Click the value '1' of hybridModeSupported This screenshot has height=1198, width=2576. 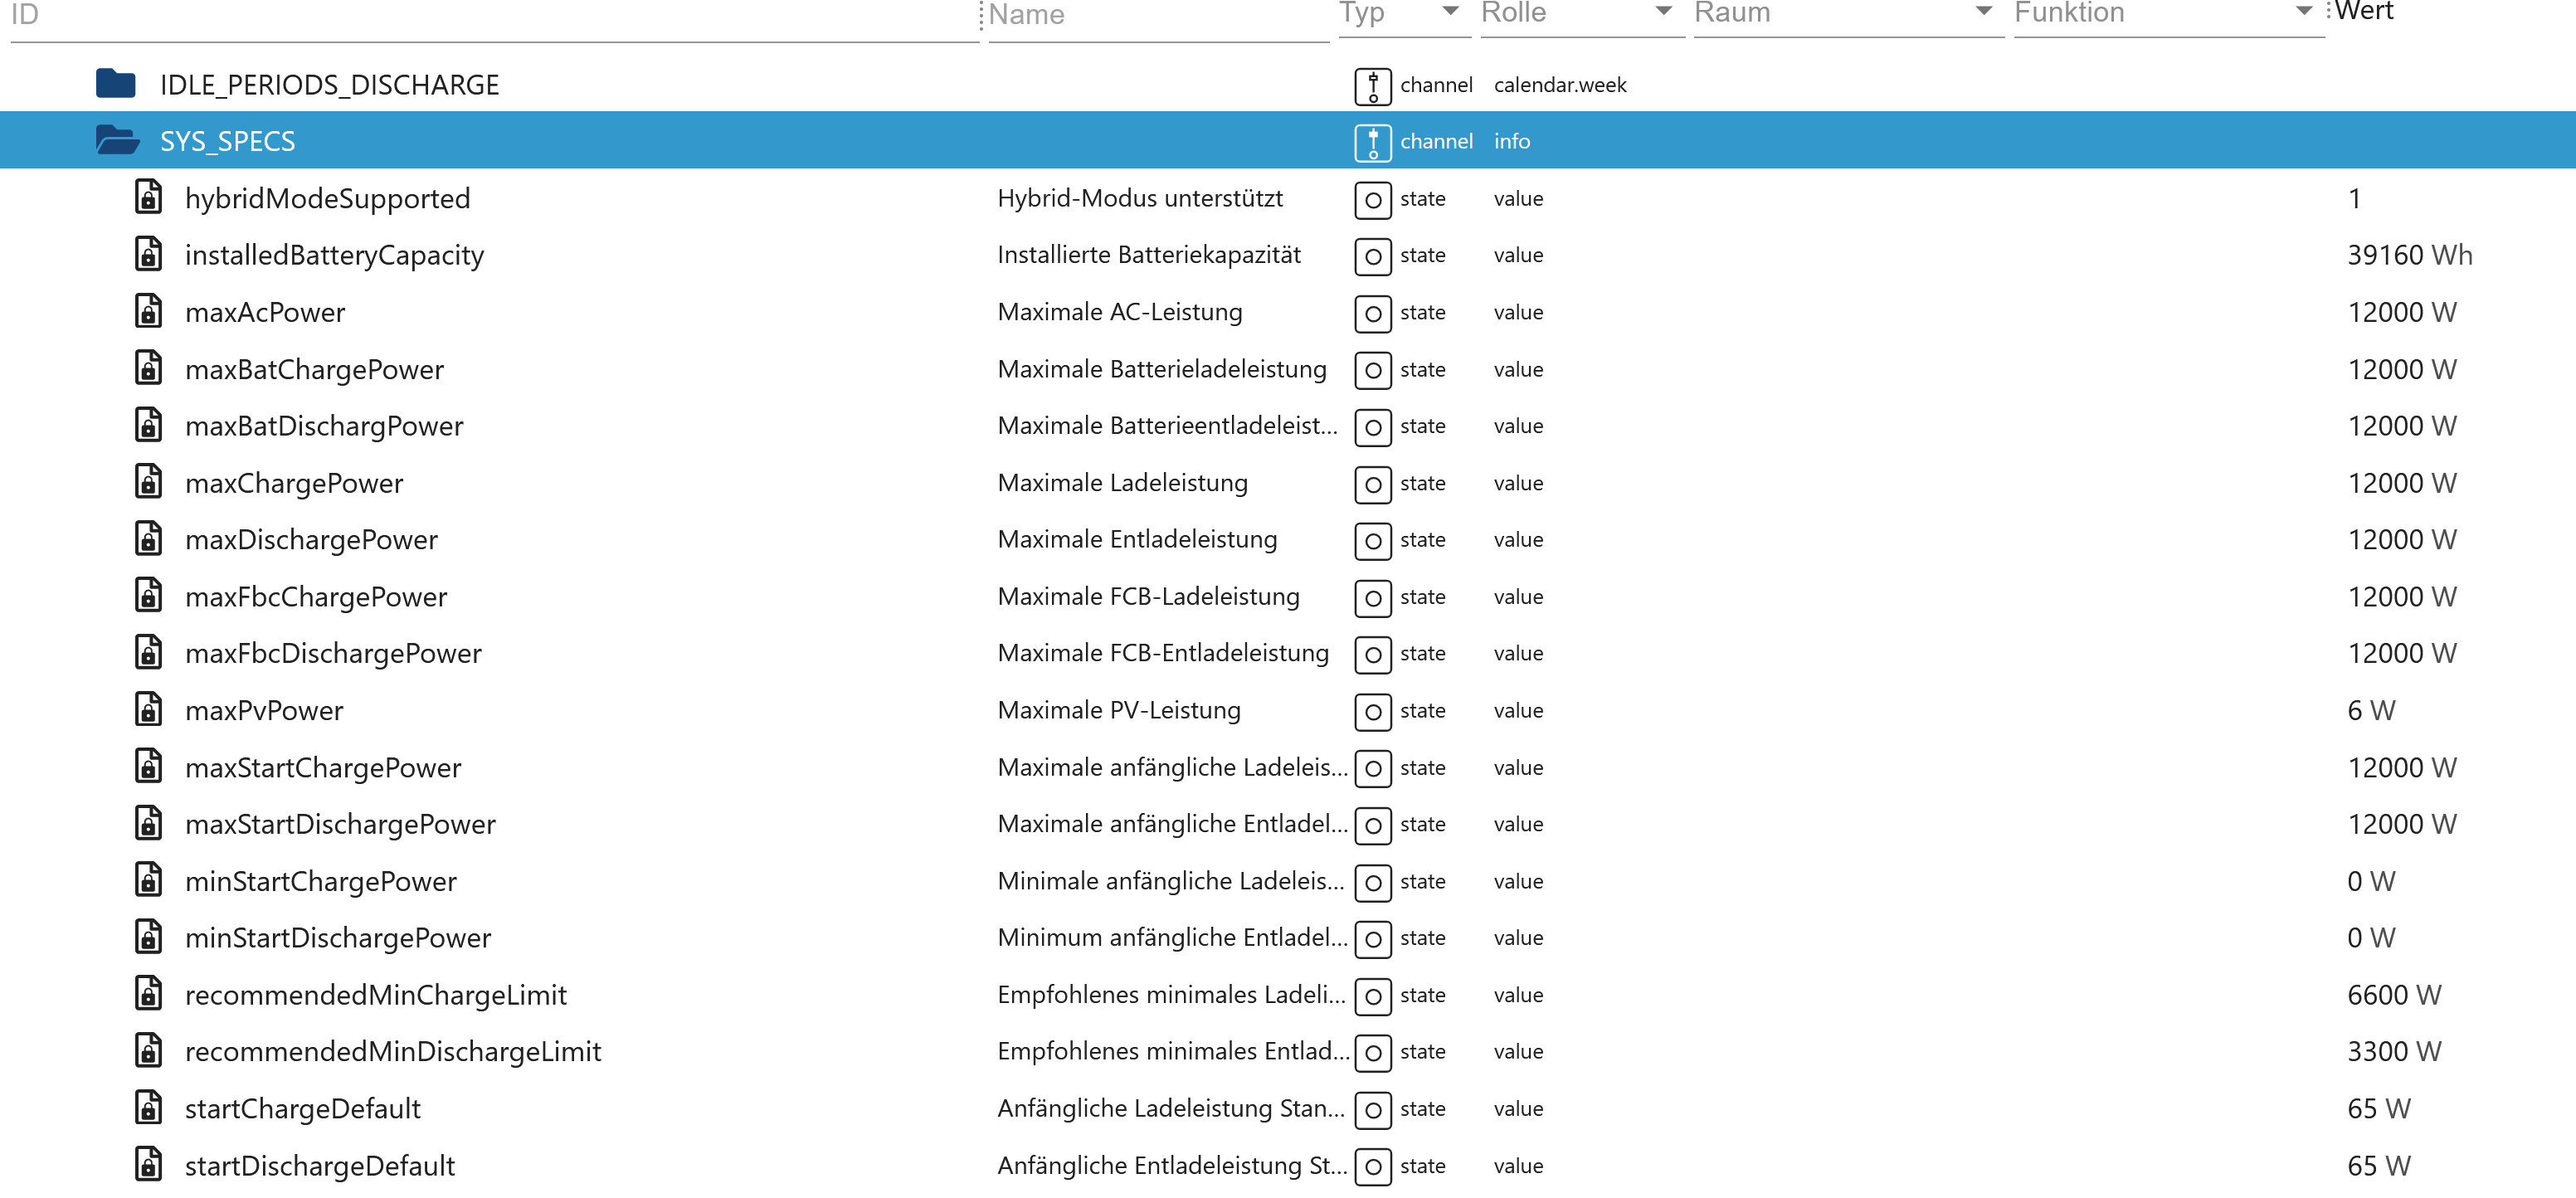2355,198
